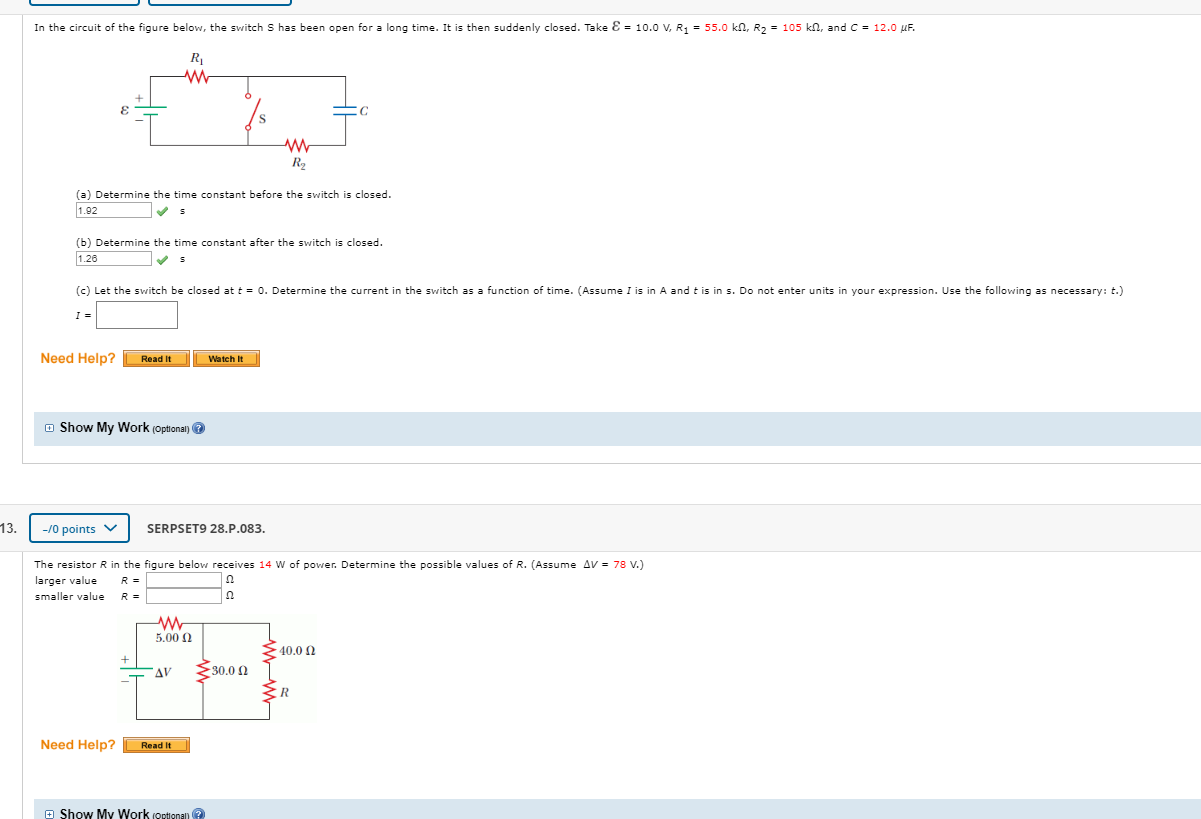Open the -/0 points dropdown for question 13
The width and height of the screenshot is (1201, 819).
(x=79, y=528)
